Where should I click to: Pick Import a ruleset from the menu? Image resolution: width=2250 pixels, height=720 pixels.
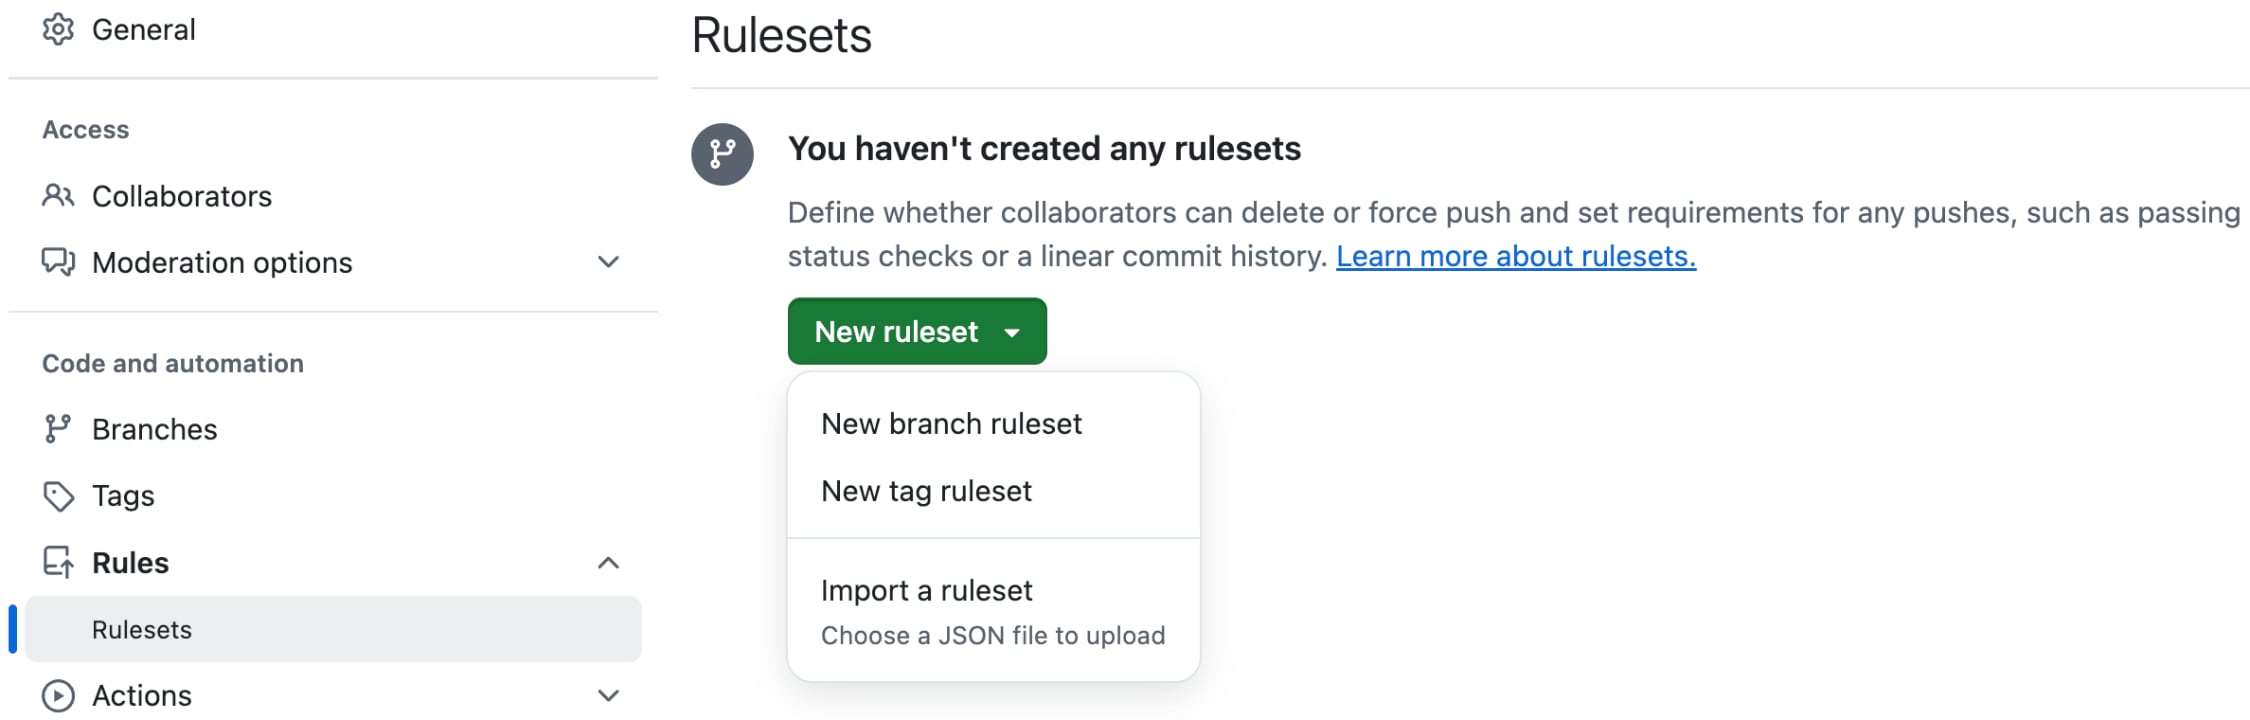tap(926, 591)
